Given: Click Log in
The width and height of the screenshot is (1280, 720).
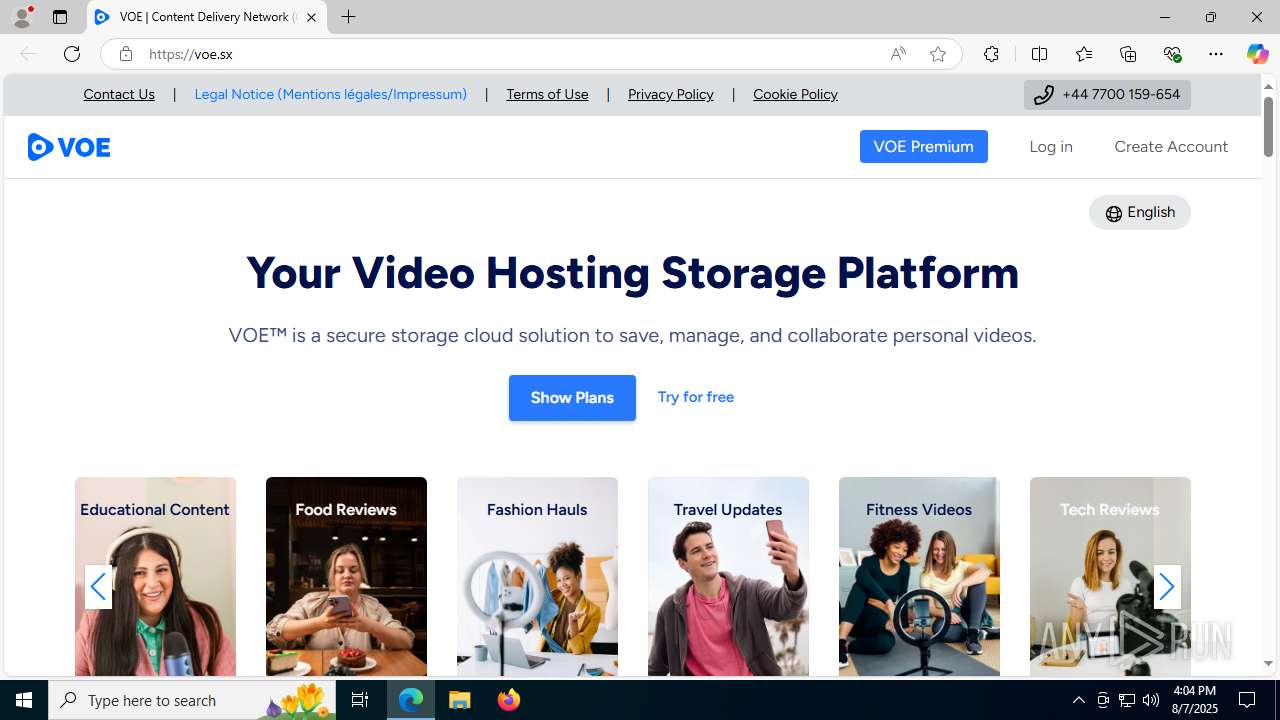Looking at the screenshot, I should pyautogui.click(x=1051, y=146).
